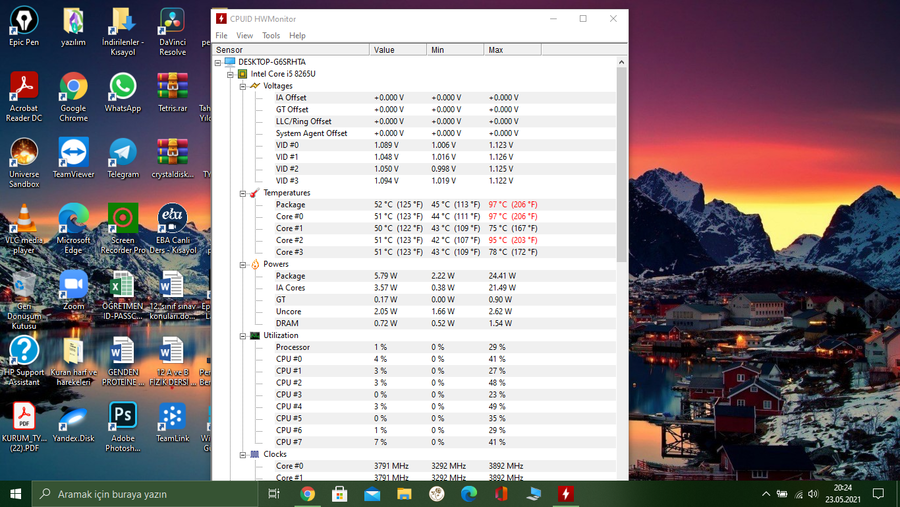The height and width of the screenshot is (507, 900).
Task: Click the Intel Core i5 8265U processor icon
Action: (x=243, y=74)
